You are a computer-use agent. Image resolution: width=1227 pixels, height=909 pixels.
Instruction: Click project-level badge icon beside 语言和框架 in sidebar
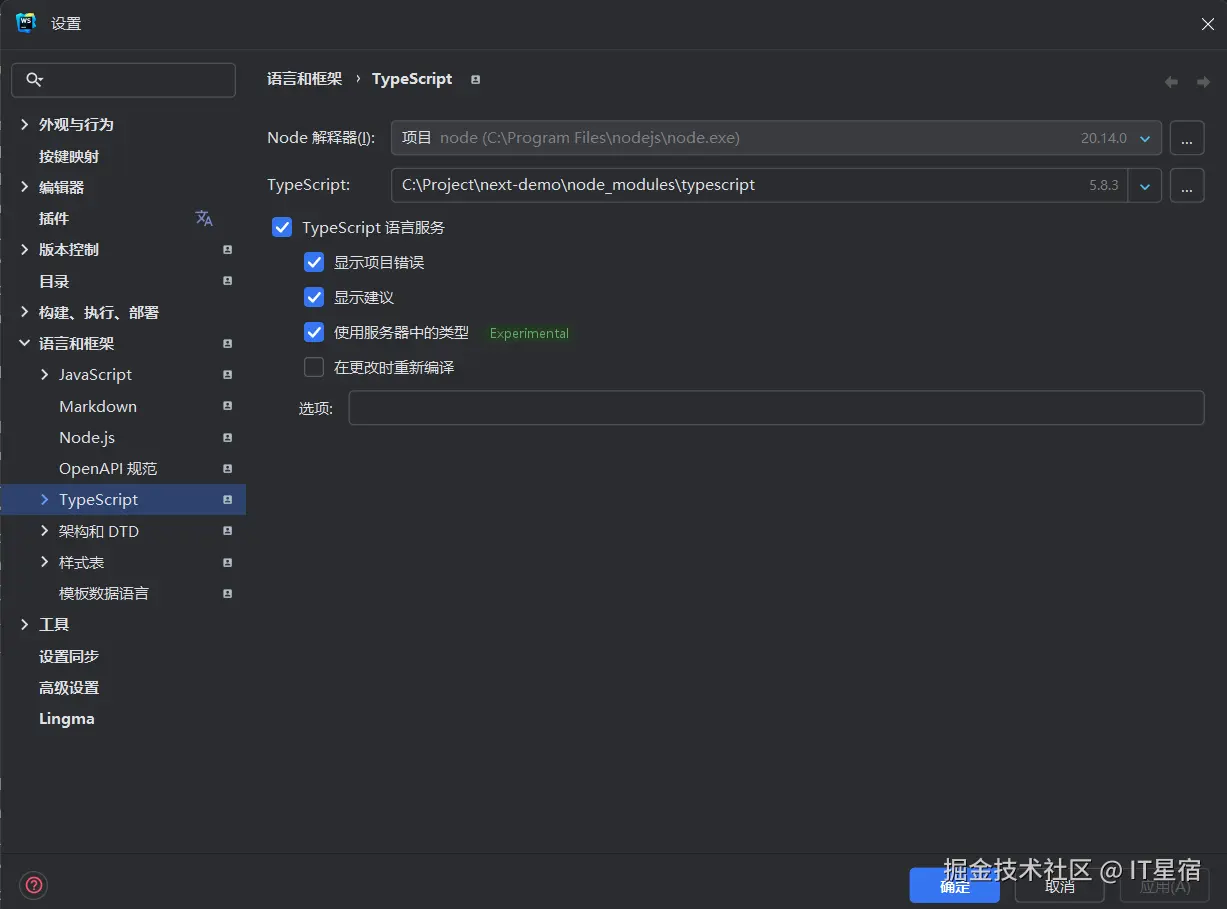coord(228,344)
